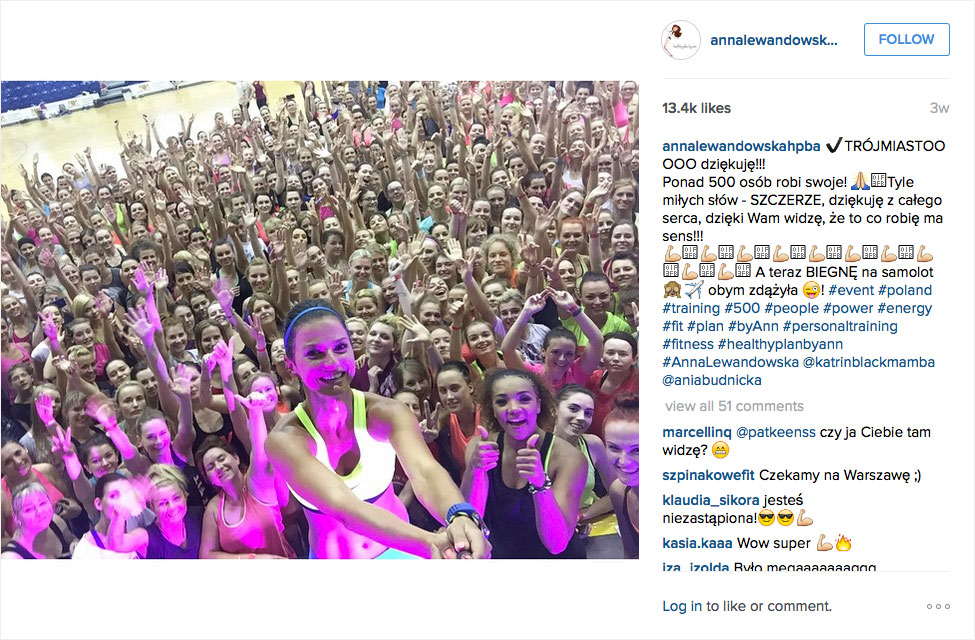The height and width of the screenshot is (640, 975).
Task: Open commenter szpinakowefit's profile
Action: [708, 475]
